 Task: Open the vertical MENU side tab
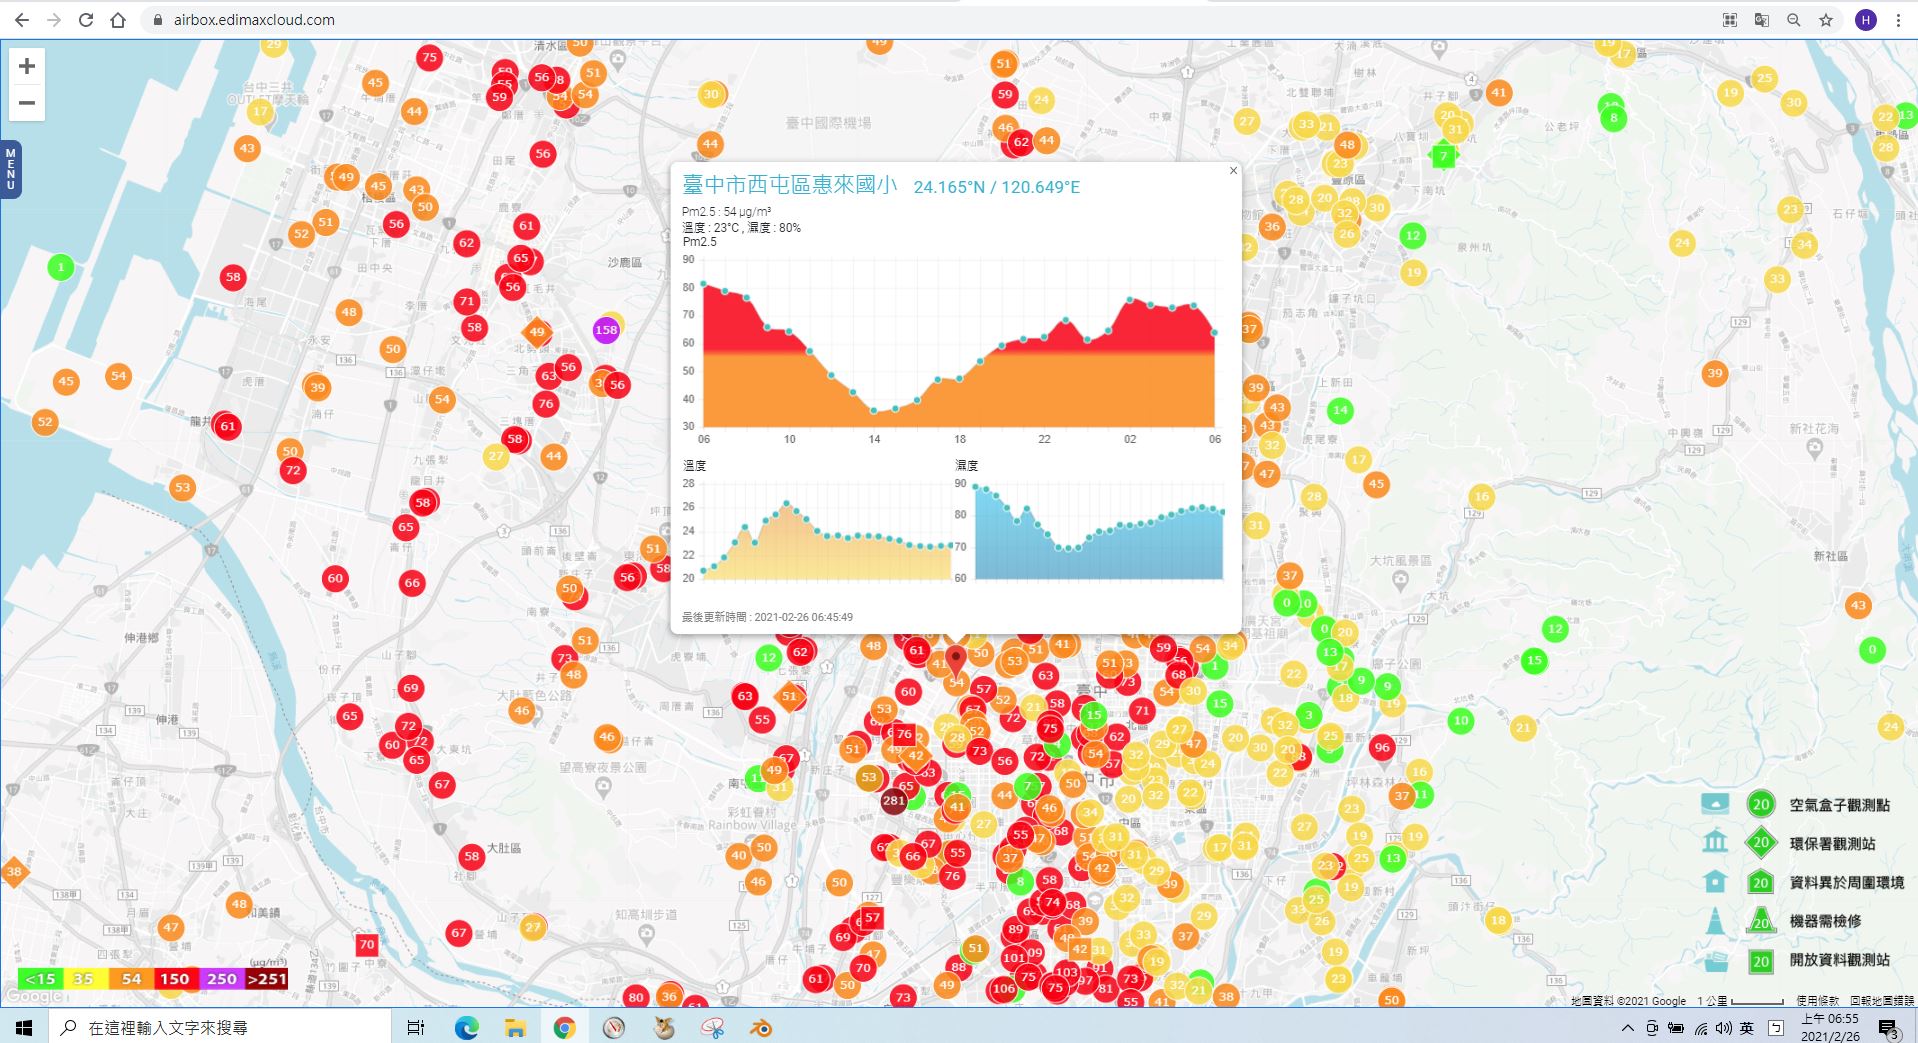10,169
